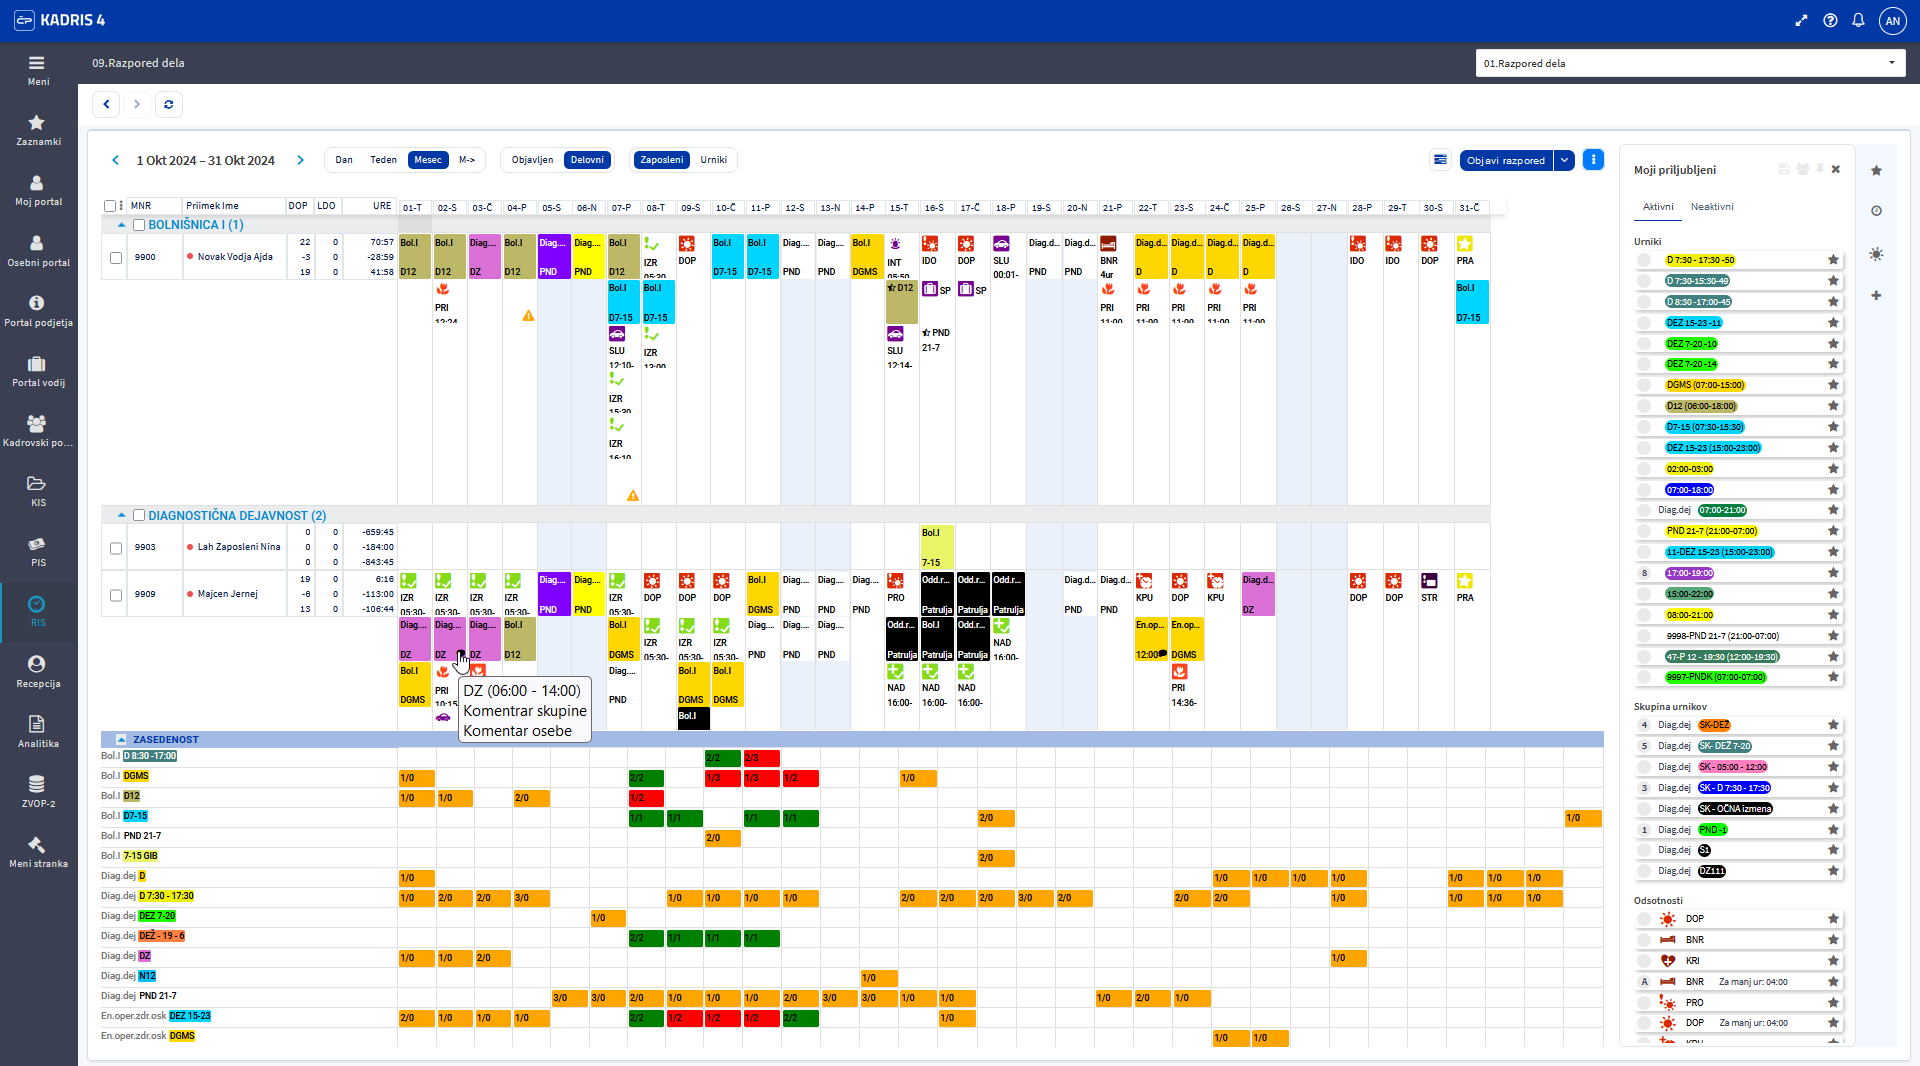This screenshot has width=1920, height=1066.
Task: Click the Objavi razpored button
Action: tap(1505, 160)
